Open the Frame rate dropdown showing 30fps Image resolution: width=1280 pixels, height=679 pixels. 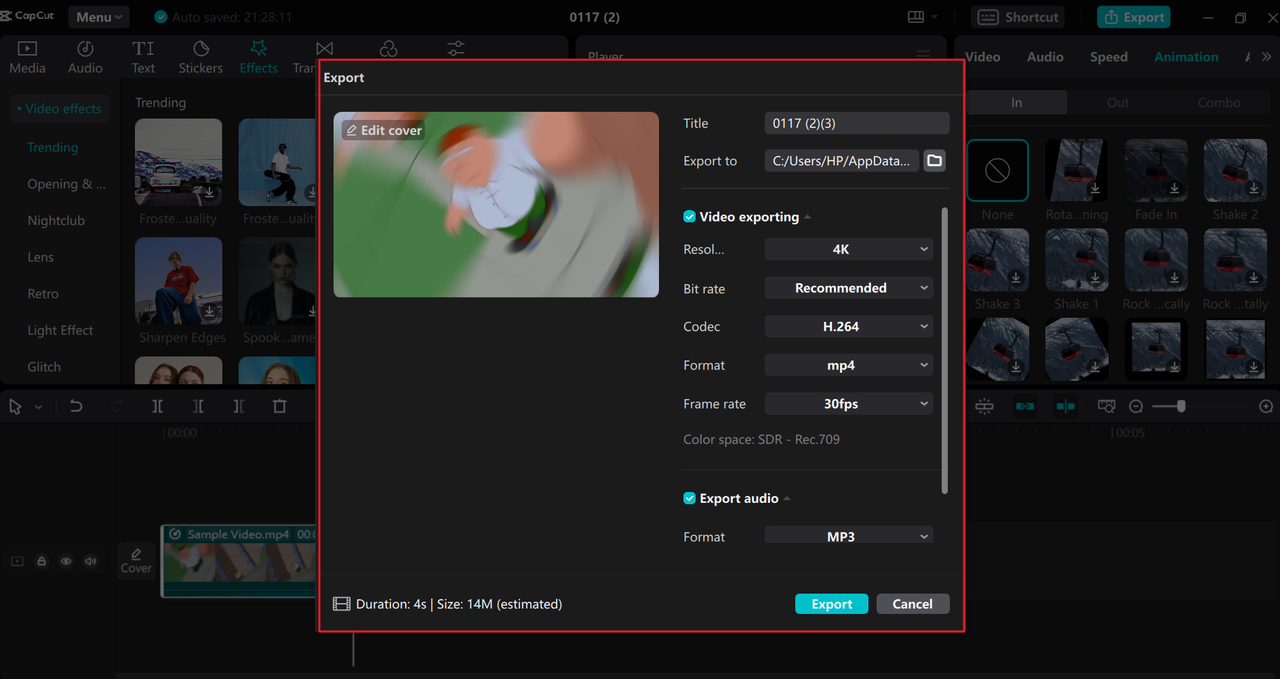[849, 404]
